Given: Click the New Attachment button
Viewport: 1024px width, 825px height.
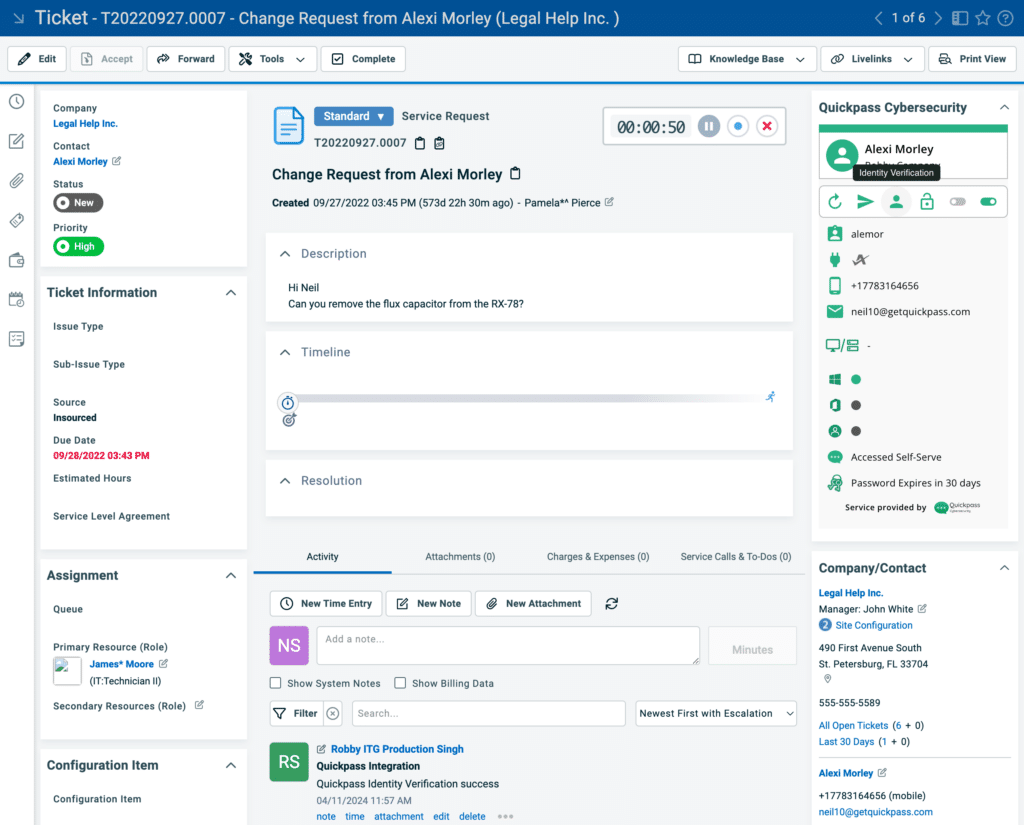Looking at the screenshot, I should [533, 604].
